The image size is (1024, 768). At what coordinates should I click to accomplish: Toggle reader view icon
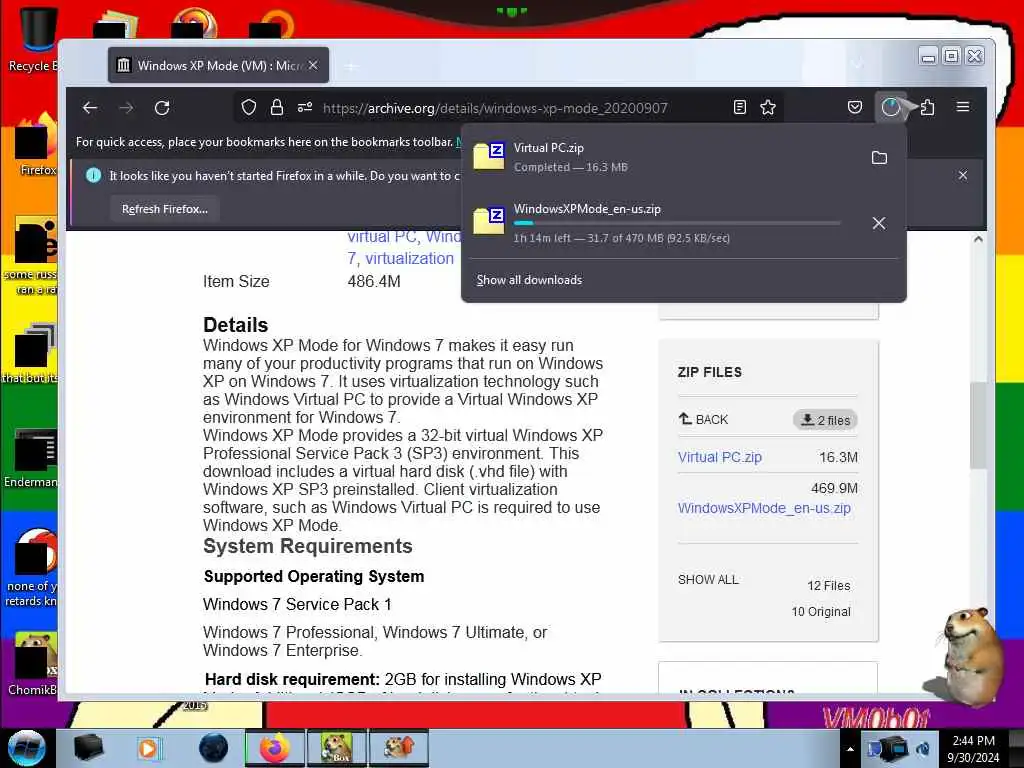[740, 108]
